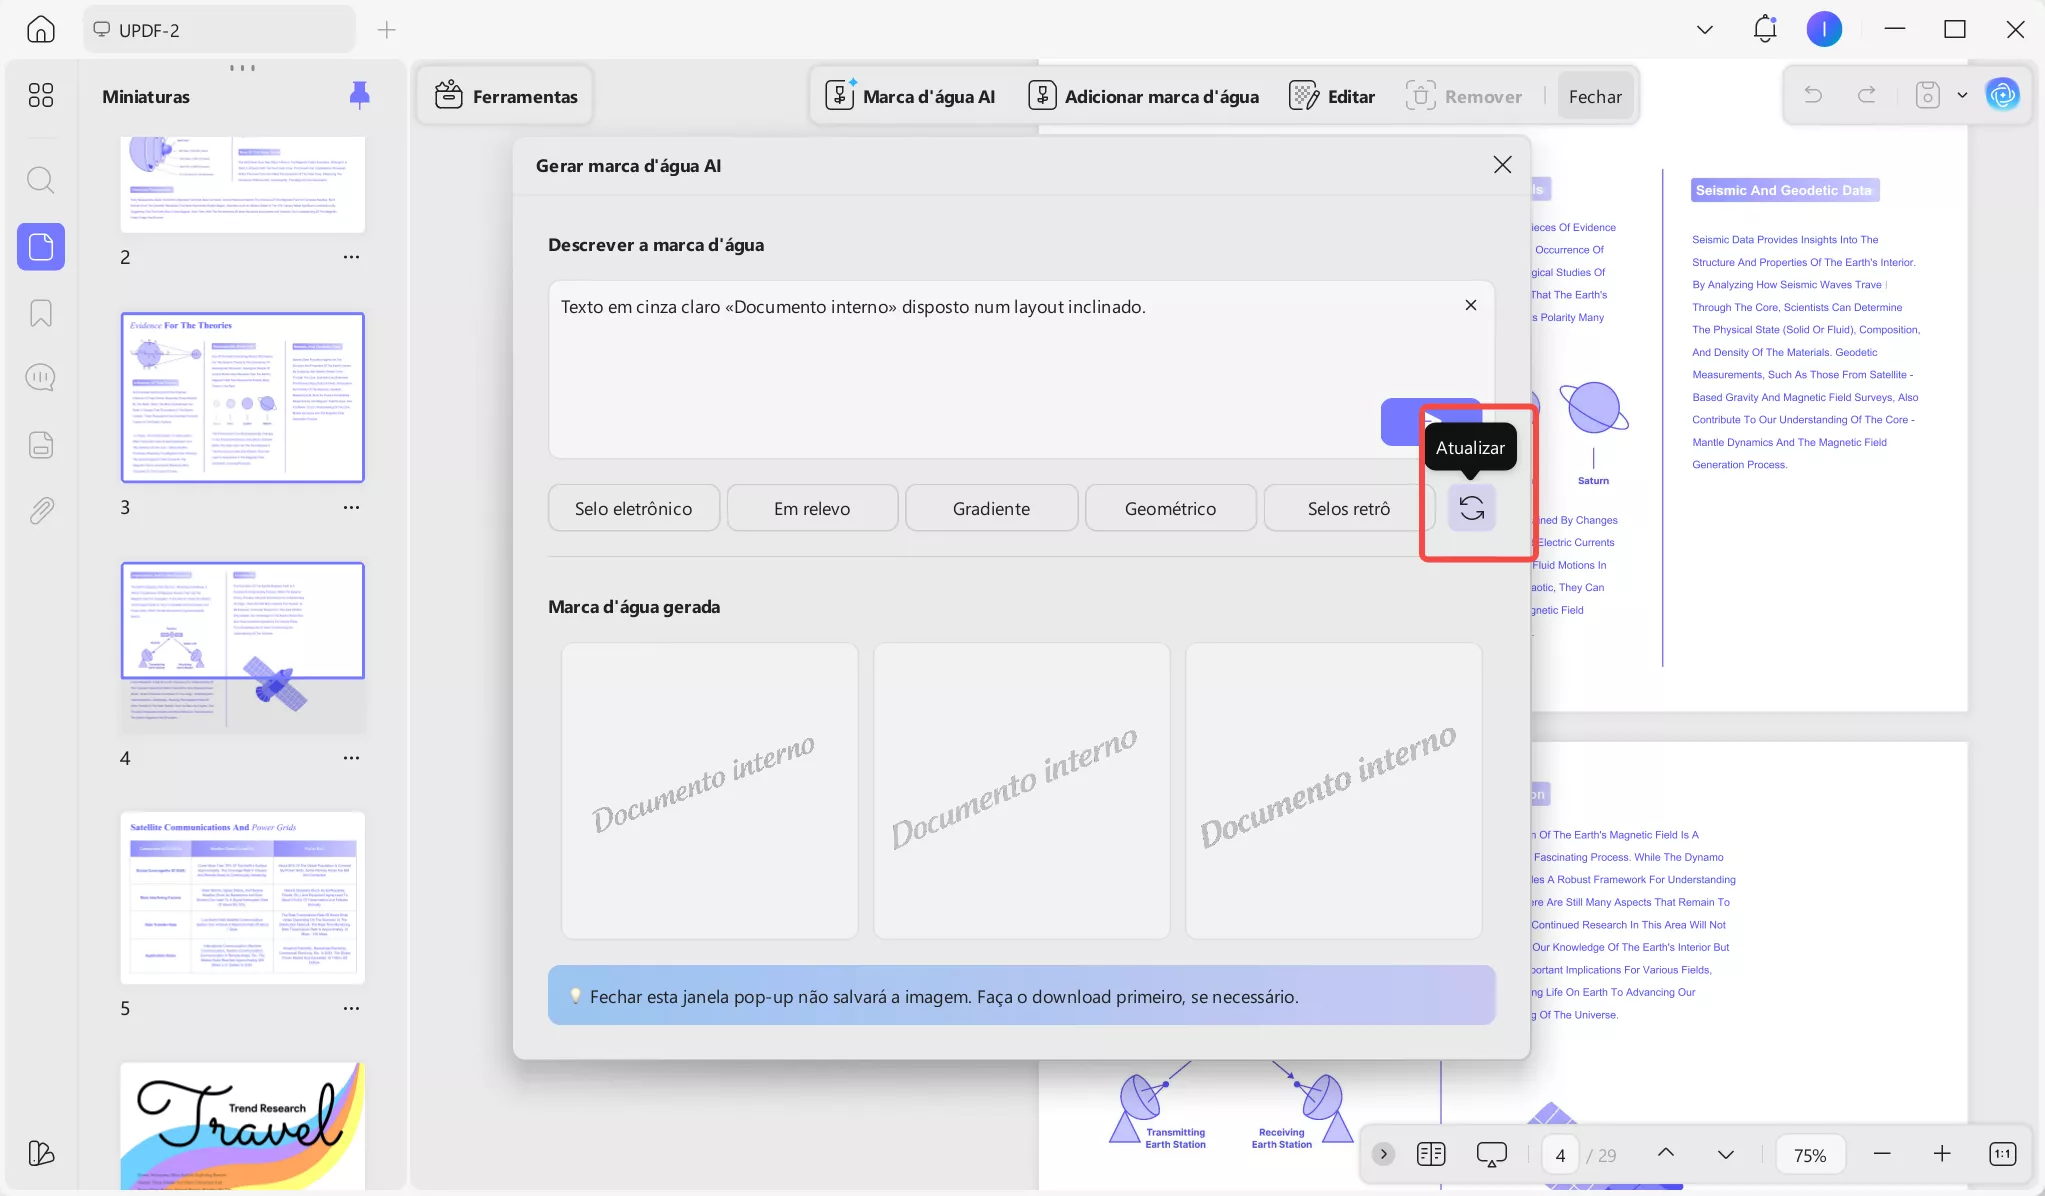The image size is (2045, 1196).
Task: Select the first generated watermark preview
Action: (x=709, y=790)
